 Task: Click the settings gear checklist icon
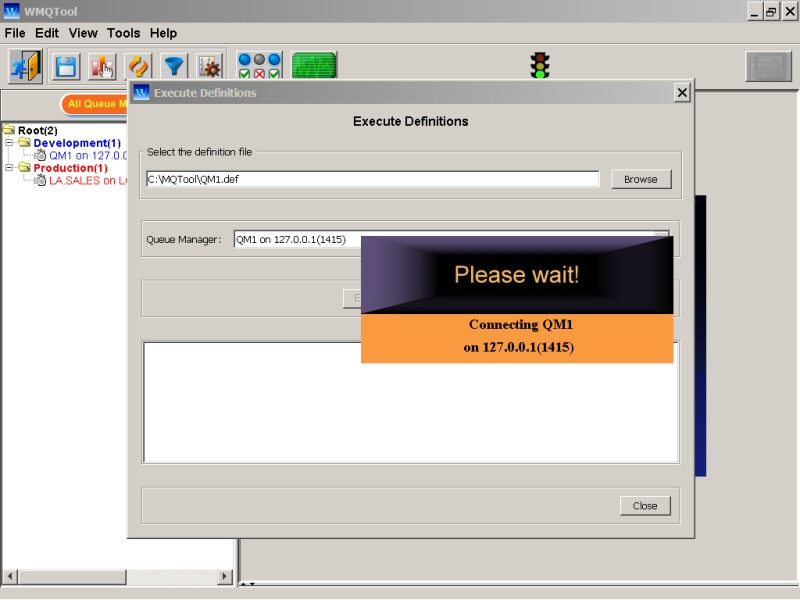[210, 66]
